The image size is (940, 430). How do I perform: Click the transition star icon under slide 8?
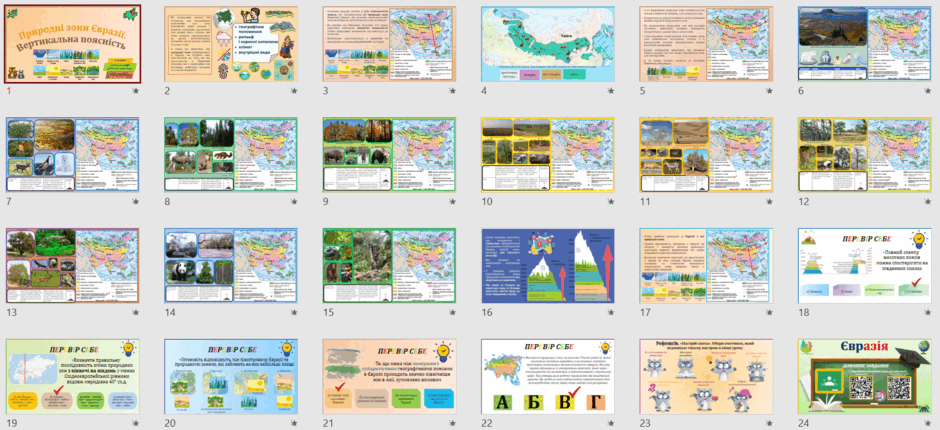click(294, 202)
